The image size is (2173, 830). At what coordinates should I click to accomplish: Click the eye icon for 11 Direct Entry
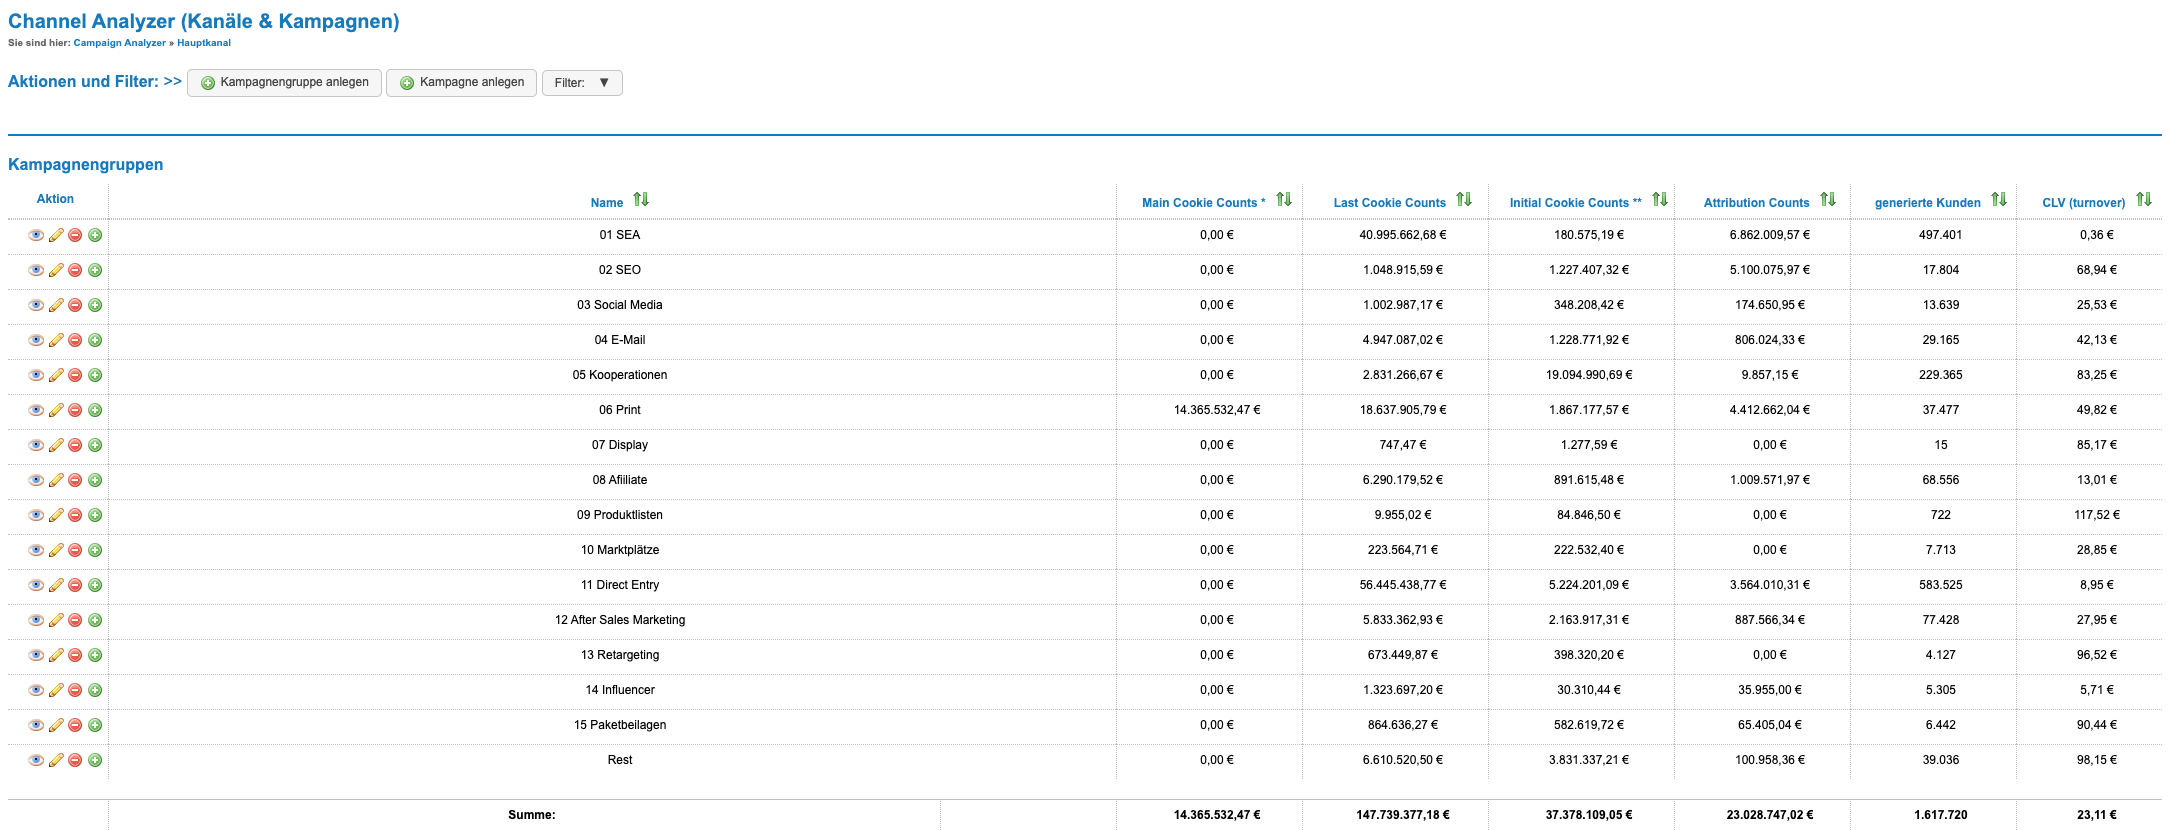(36, 585)
